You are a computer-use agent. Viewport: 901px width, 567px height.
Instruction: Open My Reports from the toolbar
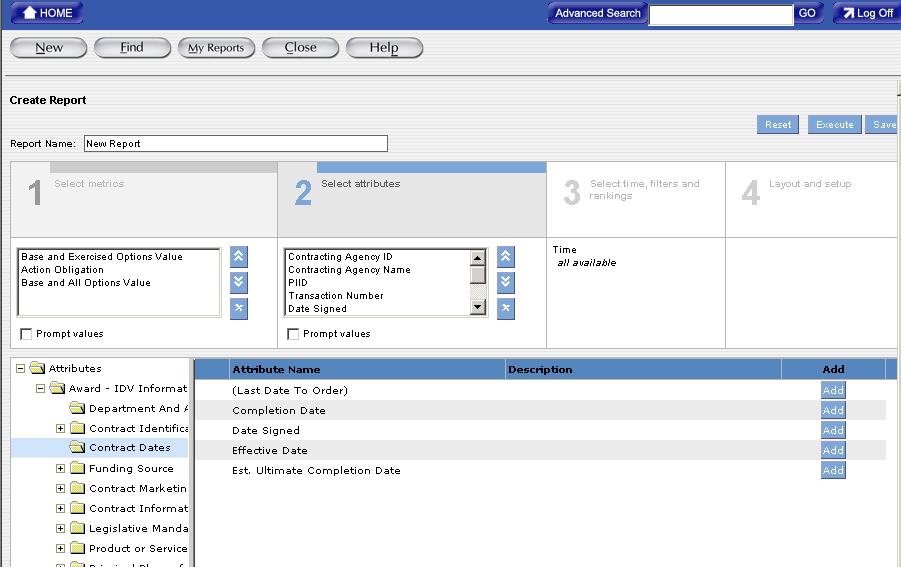[216, 48]
